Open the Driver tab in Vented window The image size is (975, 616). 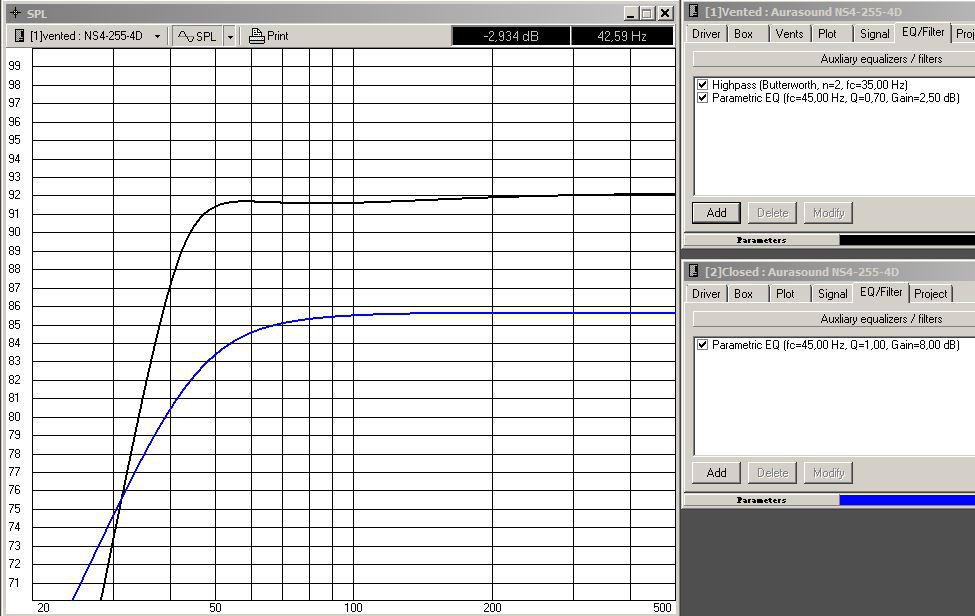point(706,33)
